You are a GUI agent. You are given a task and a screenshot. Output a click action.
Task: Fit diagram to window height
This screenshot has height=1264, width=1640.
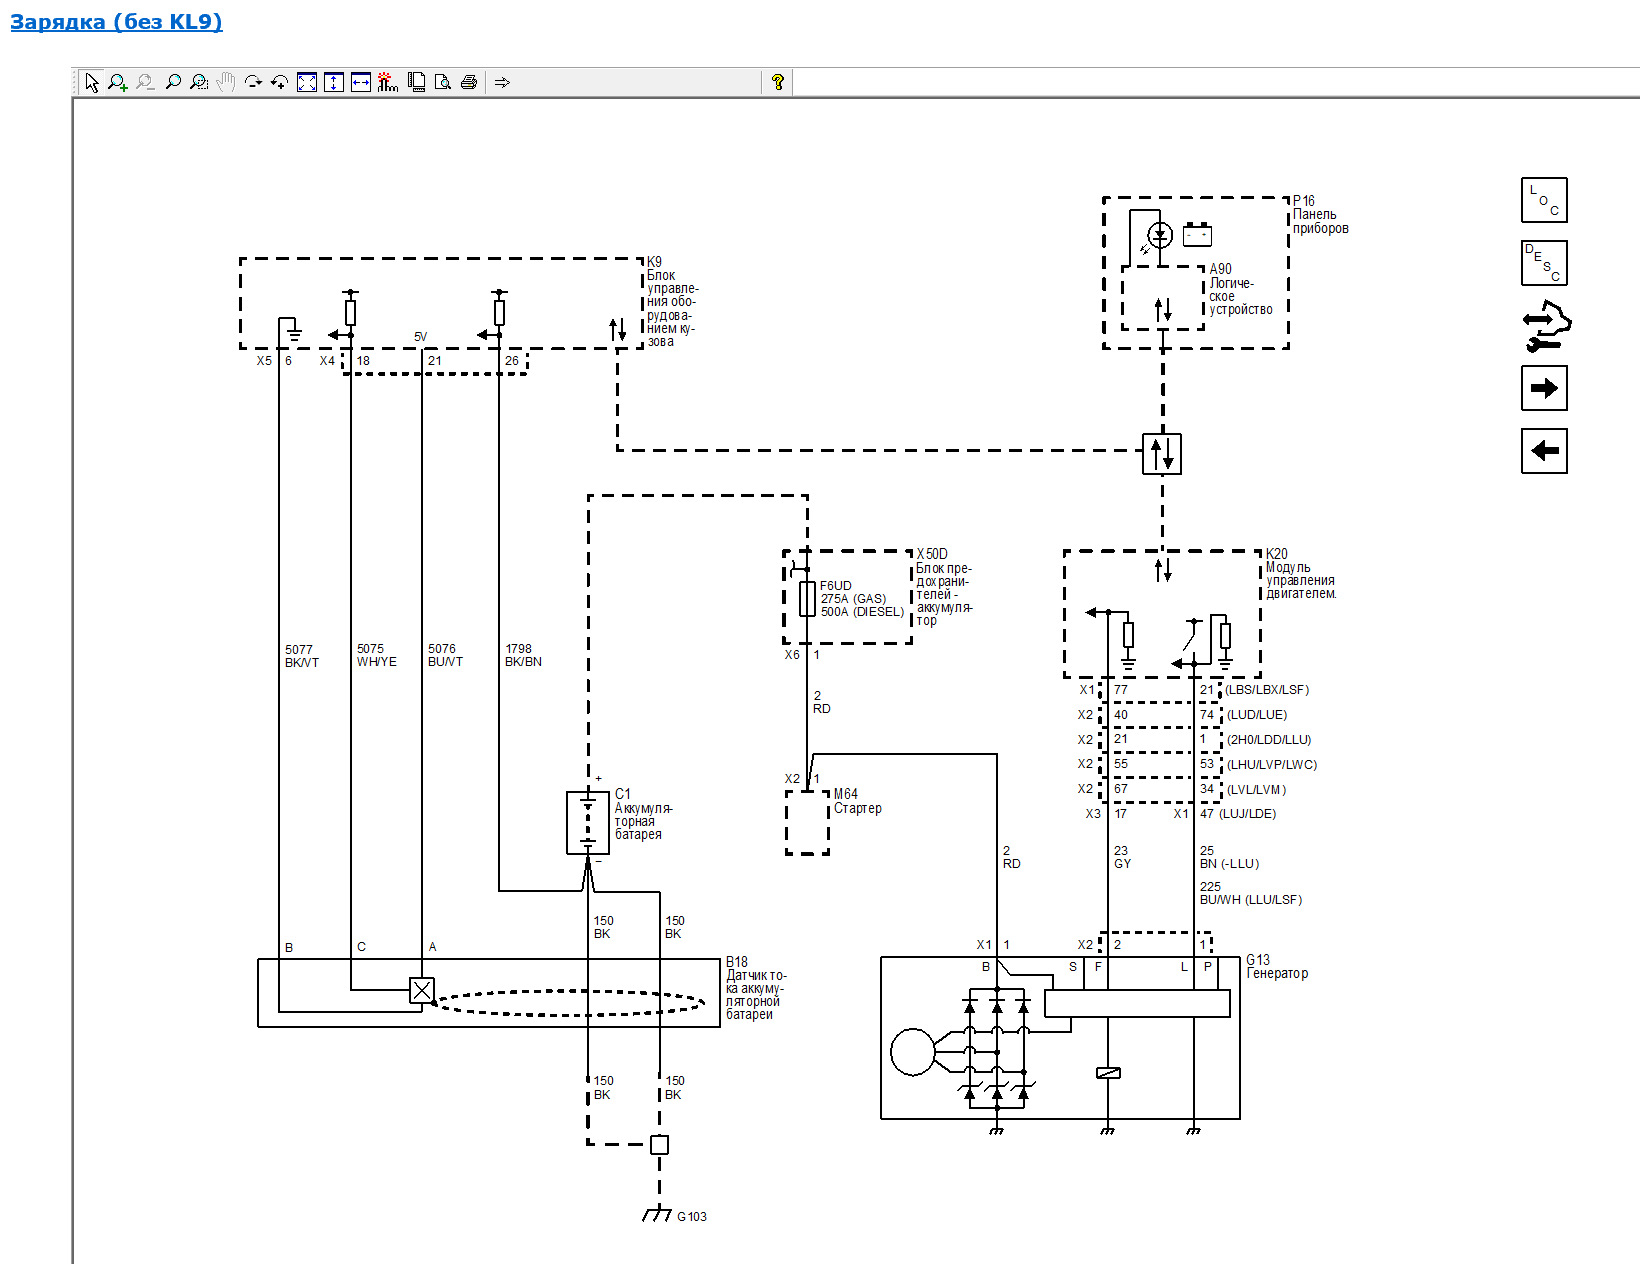point(334,82)
